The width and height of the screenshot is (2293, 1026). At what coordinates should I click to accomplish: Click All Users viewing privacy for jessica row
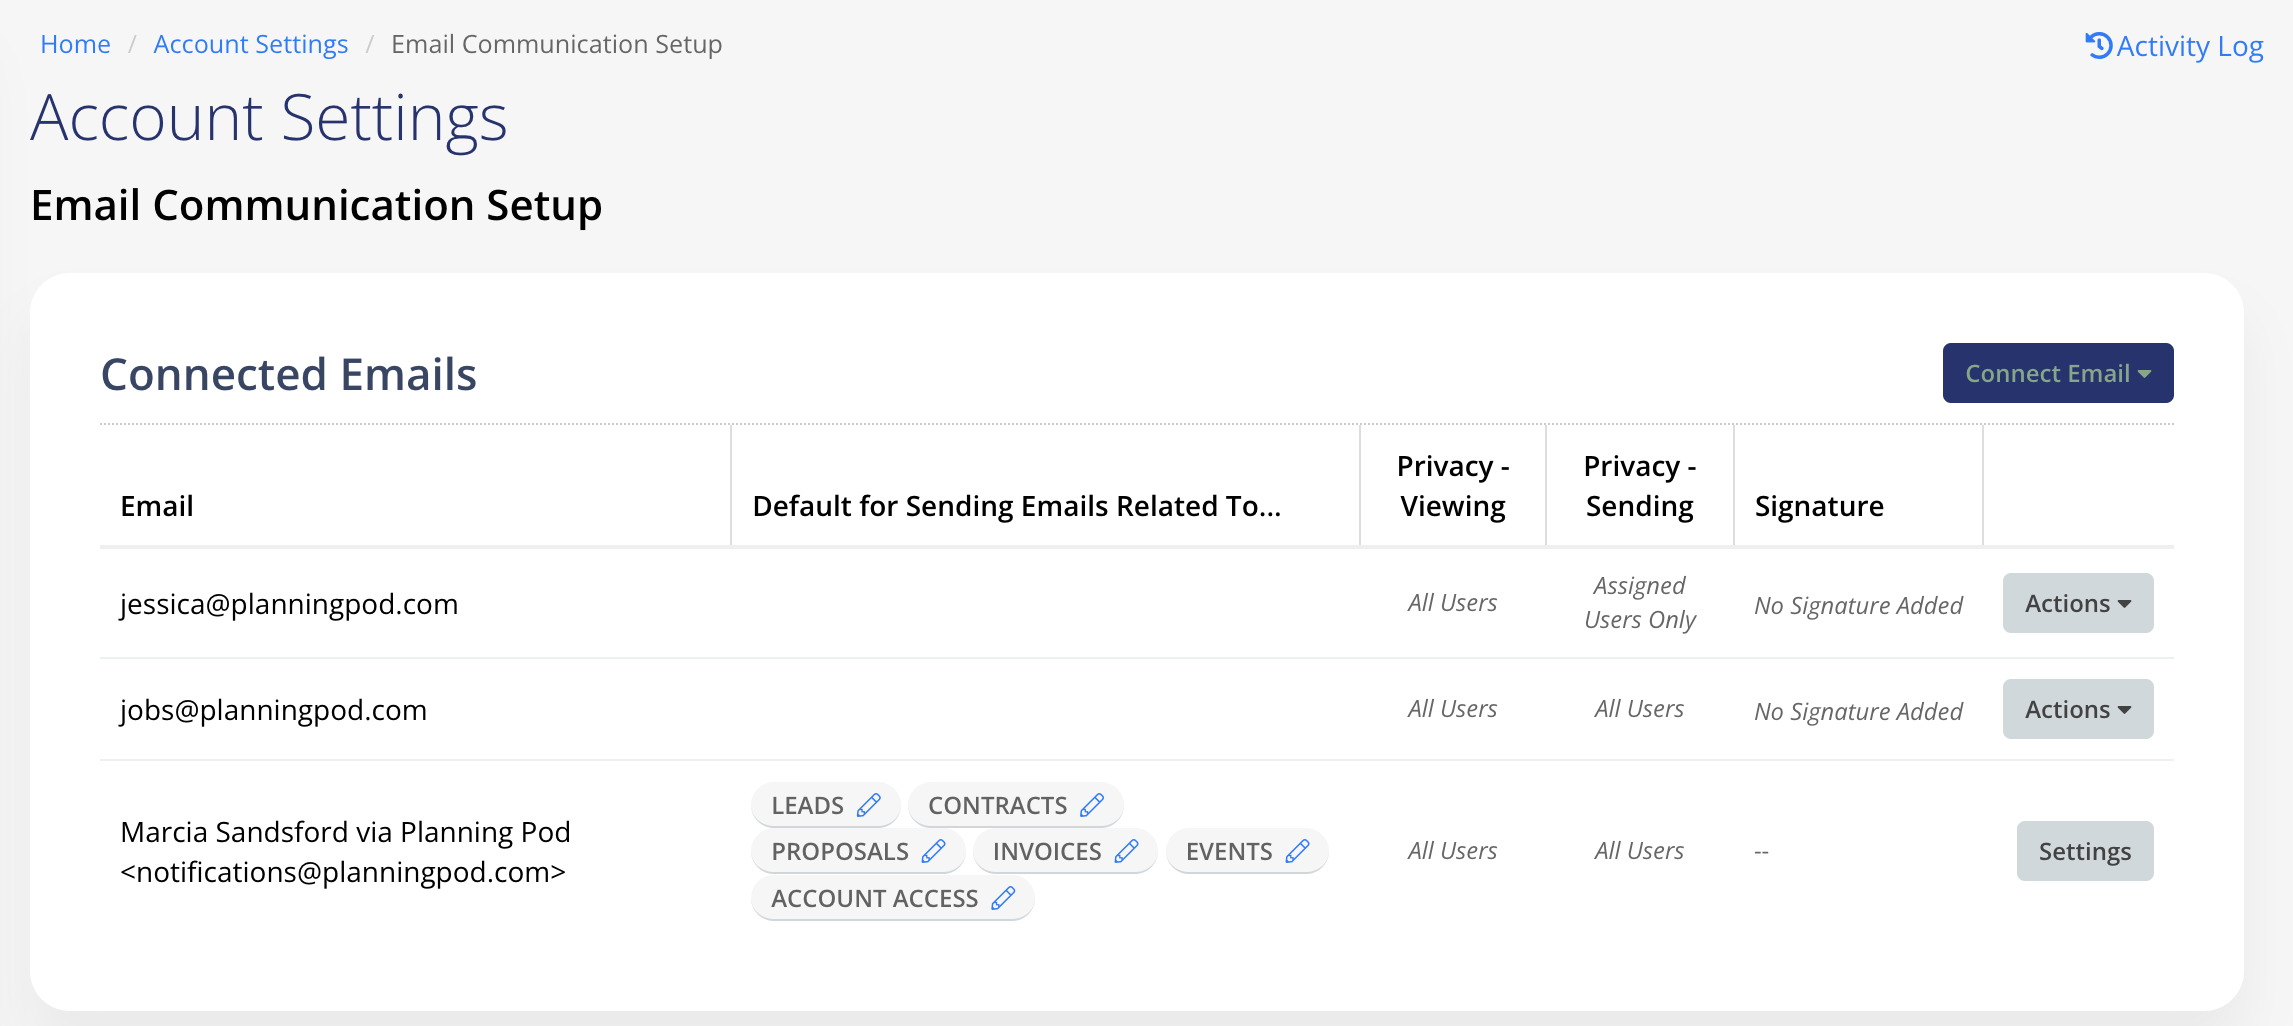[1452, 603]
